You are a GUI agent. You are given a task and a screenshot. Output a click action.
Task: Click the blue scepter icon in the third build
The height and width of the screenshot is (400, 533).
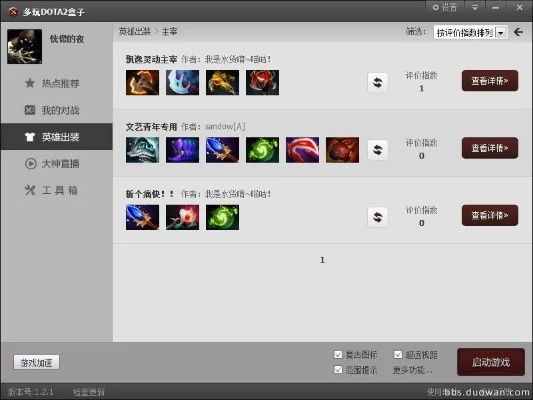pos(142,218)
